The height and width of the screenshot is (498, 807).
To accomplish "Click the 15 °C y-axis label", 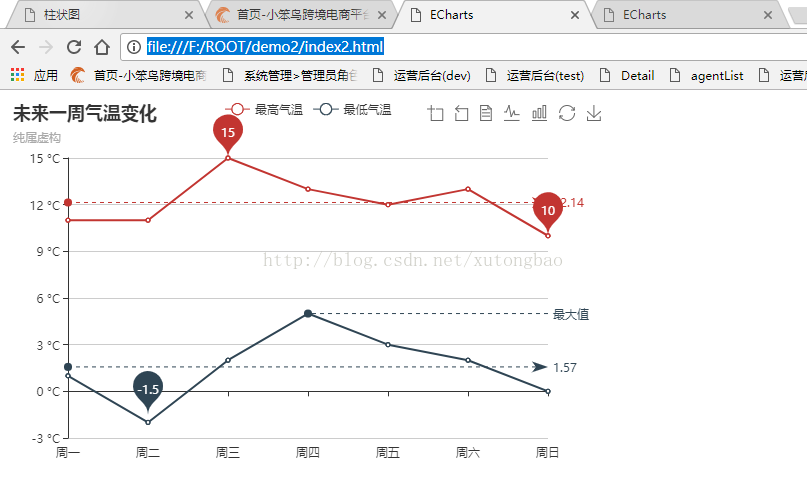I will pyautogui.click(x=45, y=158).
